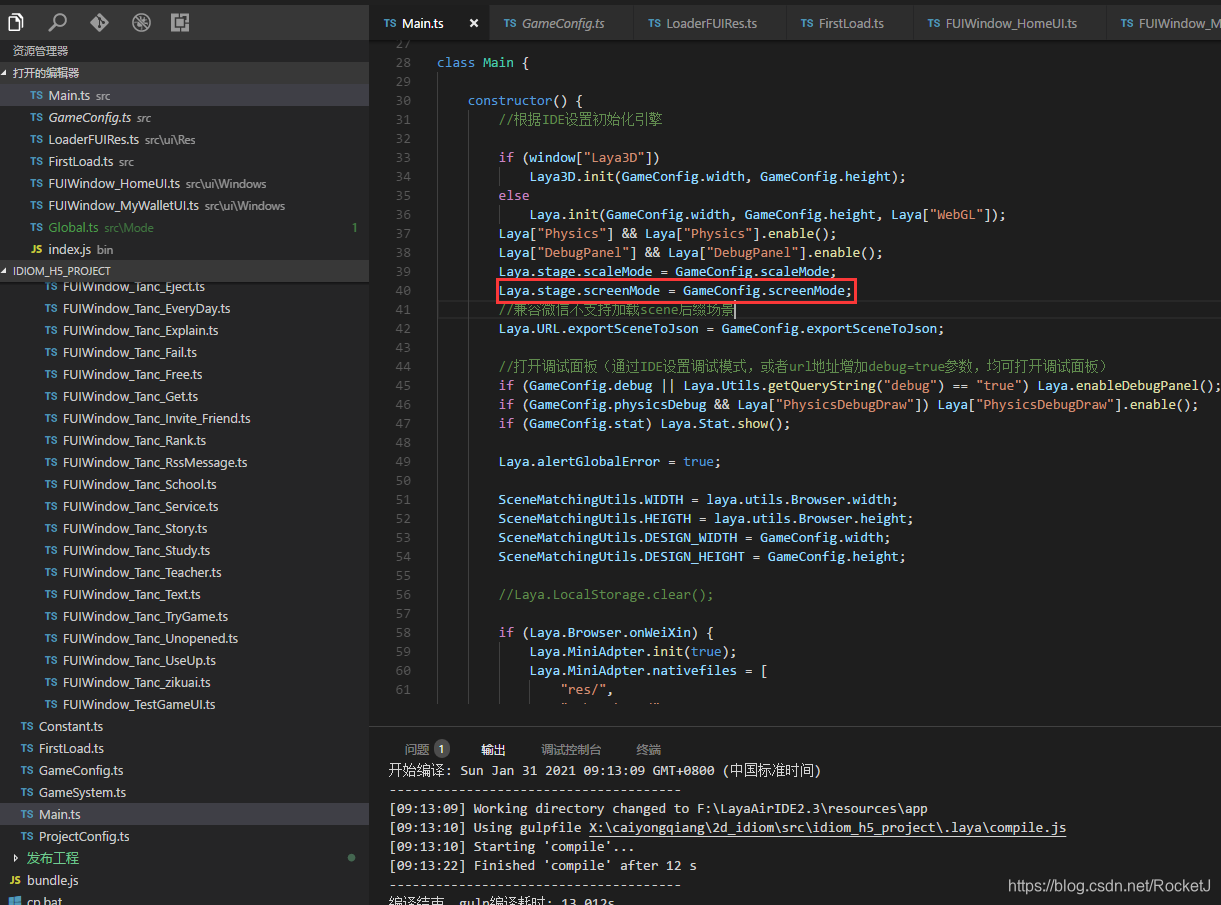
Task: Open the 终端 panel tab
Action: (x=648, y=749)
